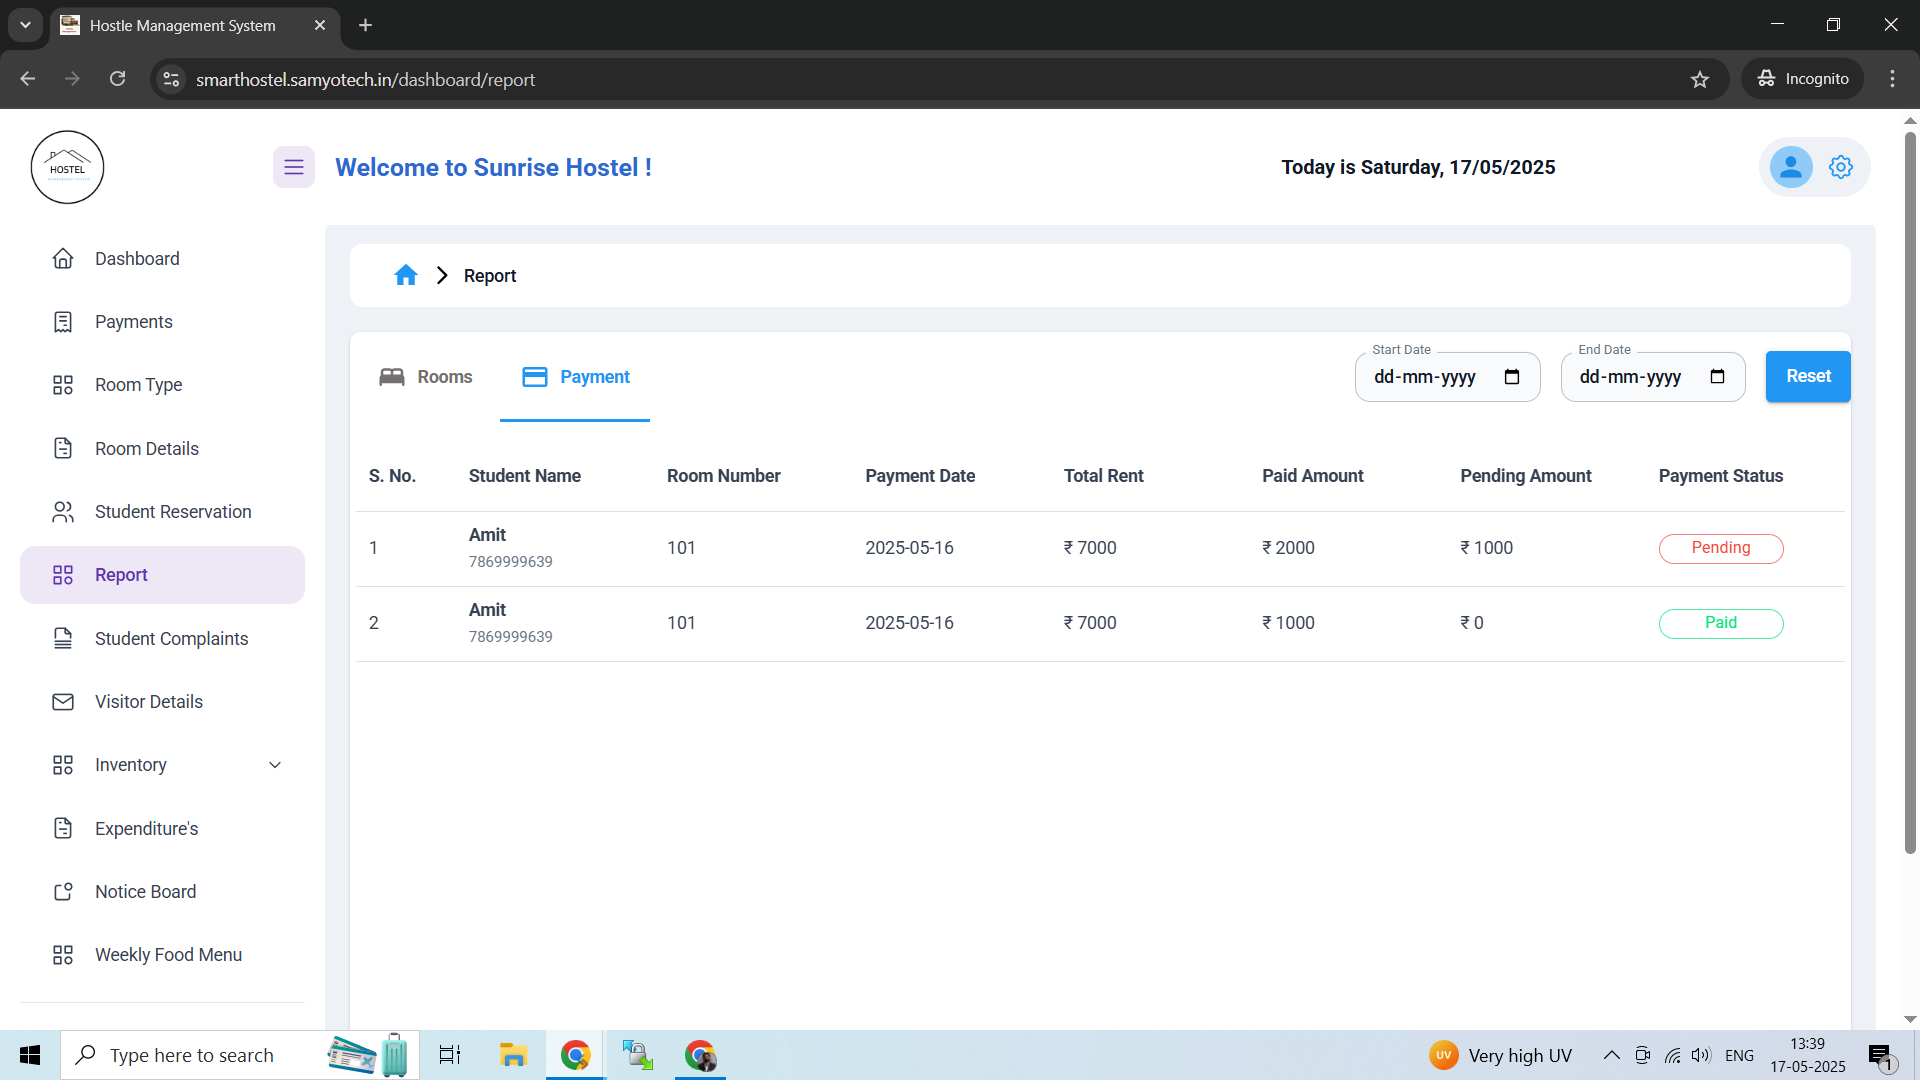The height and width of the screenshot is (1080, 1920).
Task: Click the home breadcrumb icon
Action: coord(405,275)
